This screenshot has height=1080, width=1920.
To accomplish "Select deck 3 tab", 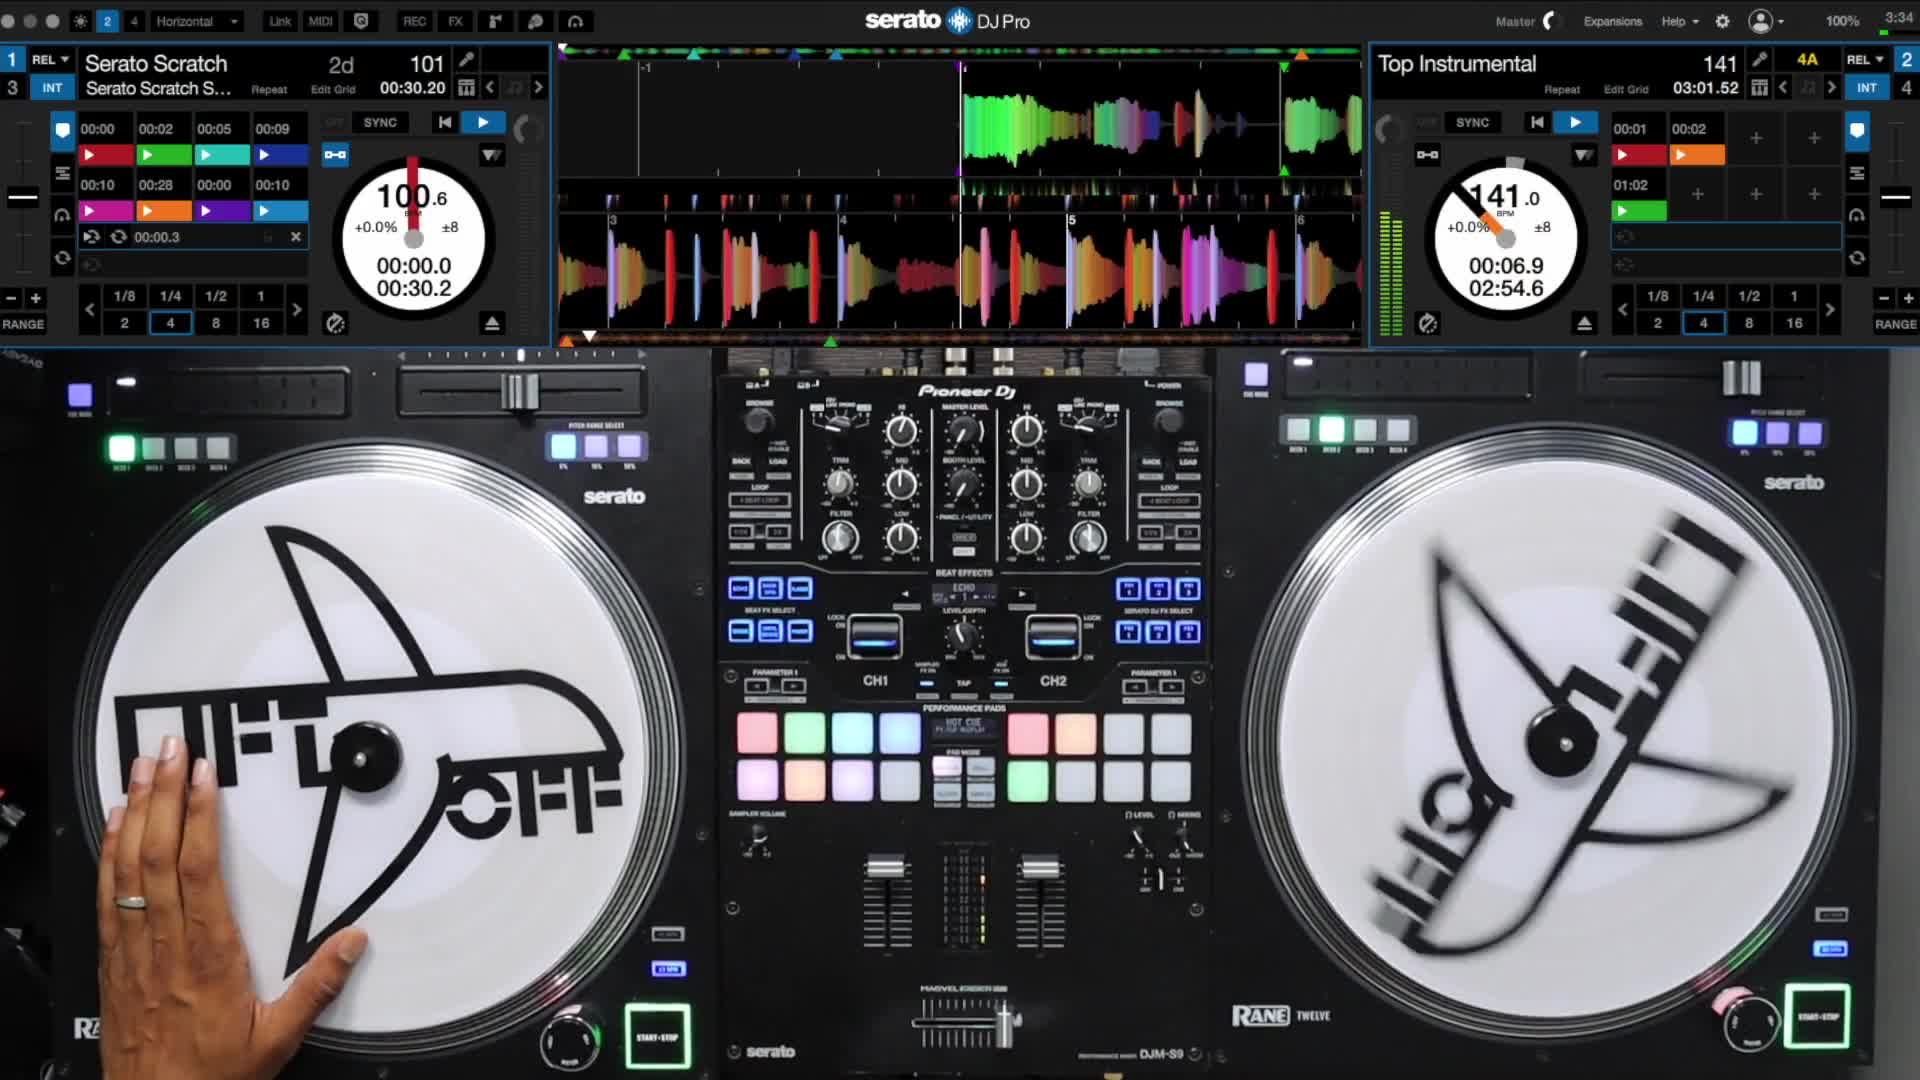I will (x=12, y=88).
